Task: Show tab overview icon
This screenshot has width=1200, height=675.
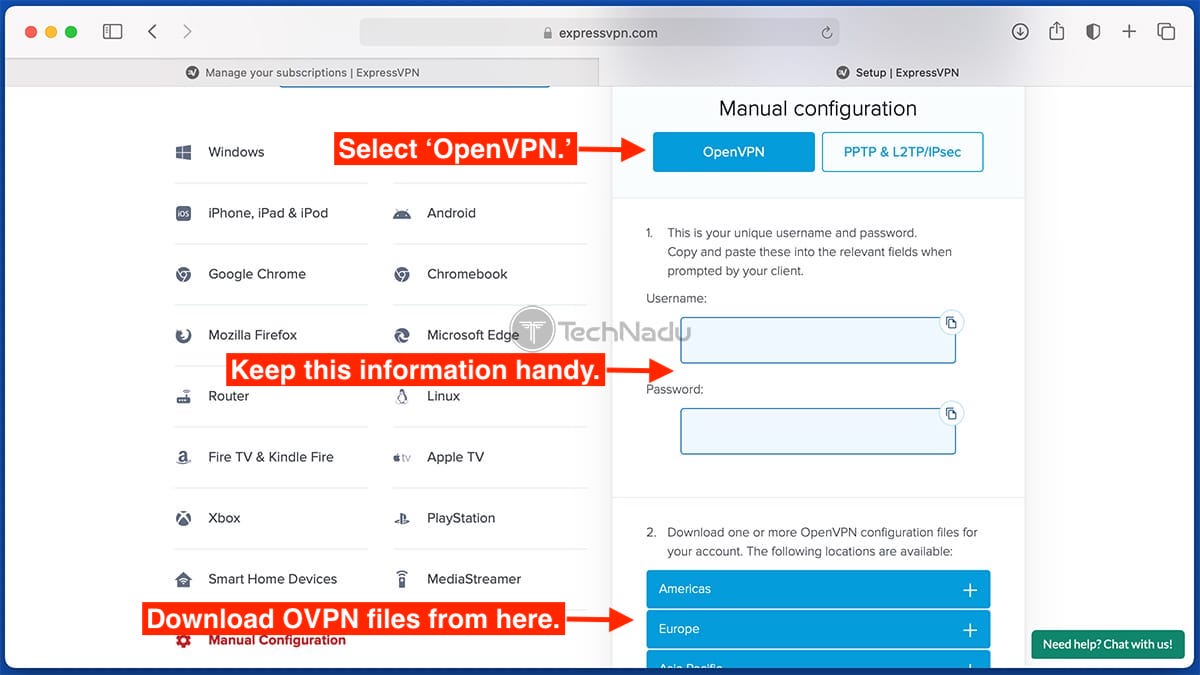Action: coord(1166,32)
